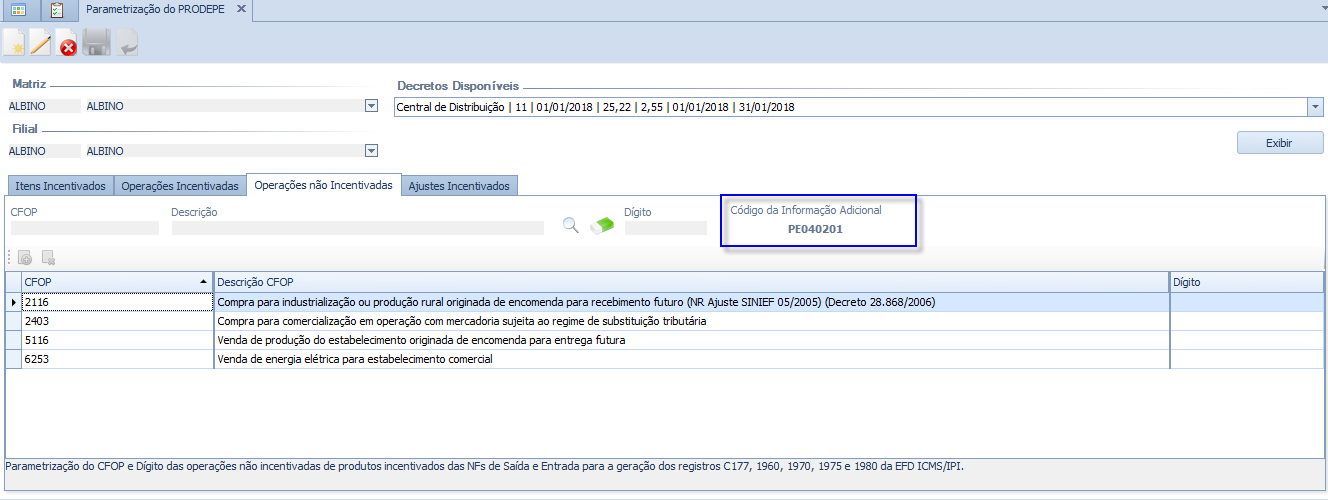The width and height of the screenshot is (1328, 500).
Task: Click the Descrição input field
Action: (358, 228)
